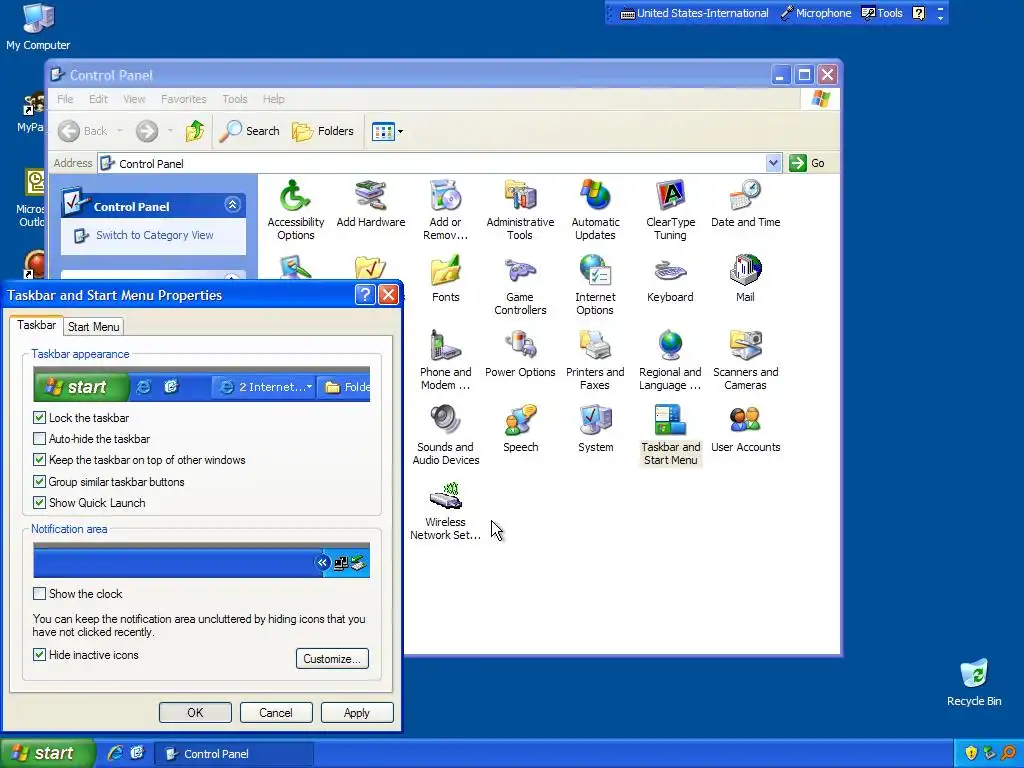The height and width of the screenshot is (768, 1024).
Task: Open the address bar dropdown arrow
Action: point(773,163)
